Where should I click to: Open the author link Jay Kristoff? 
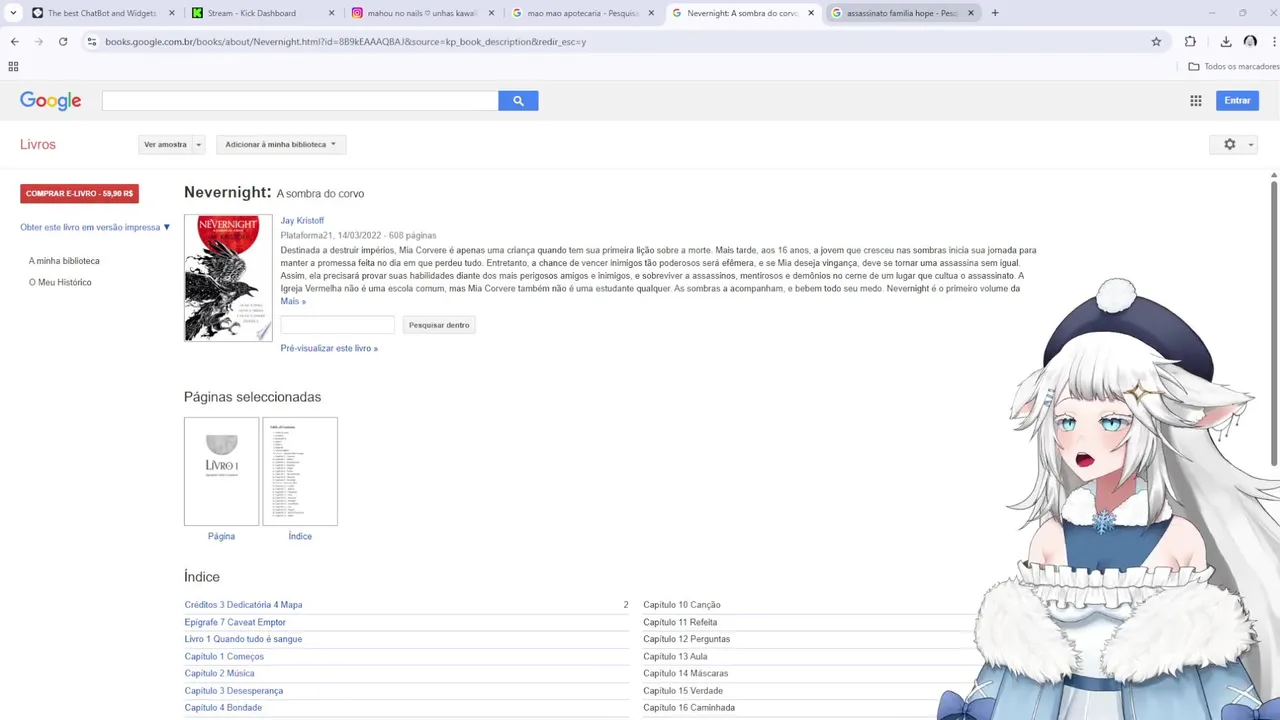pos(302,221)
